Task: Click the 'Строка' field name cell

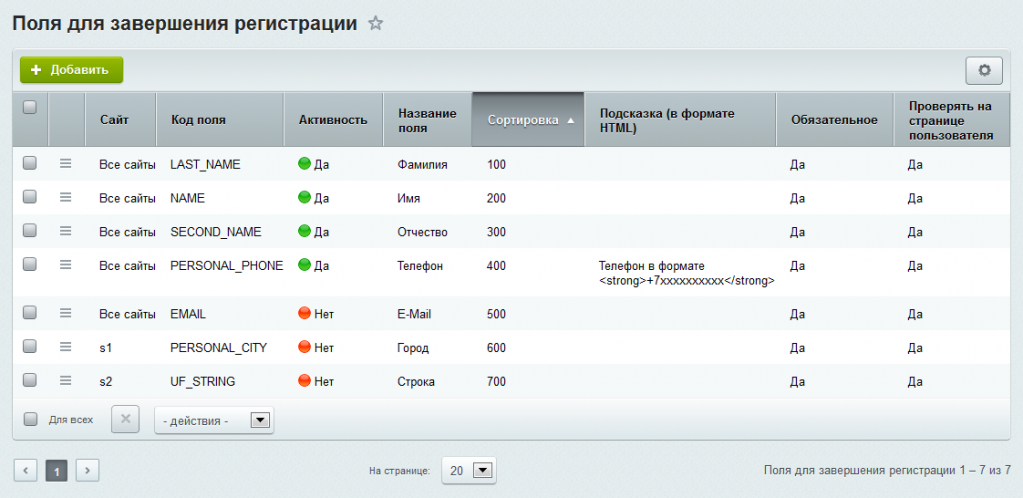Action: pyautogui.click(x=416, y=381)
